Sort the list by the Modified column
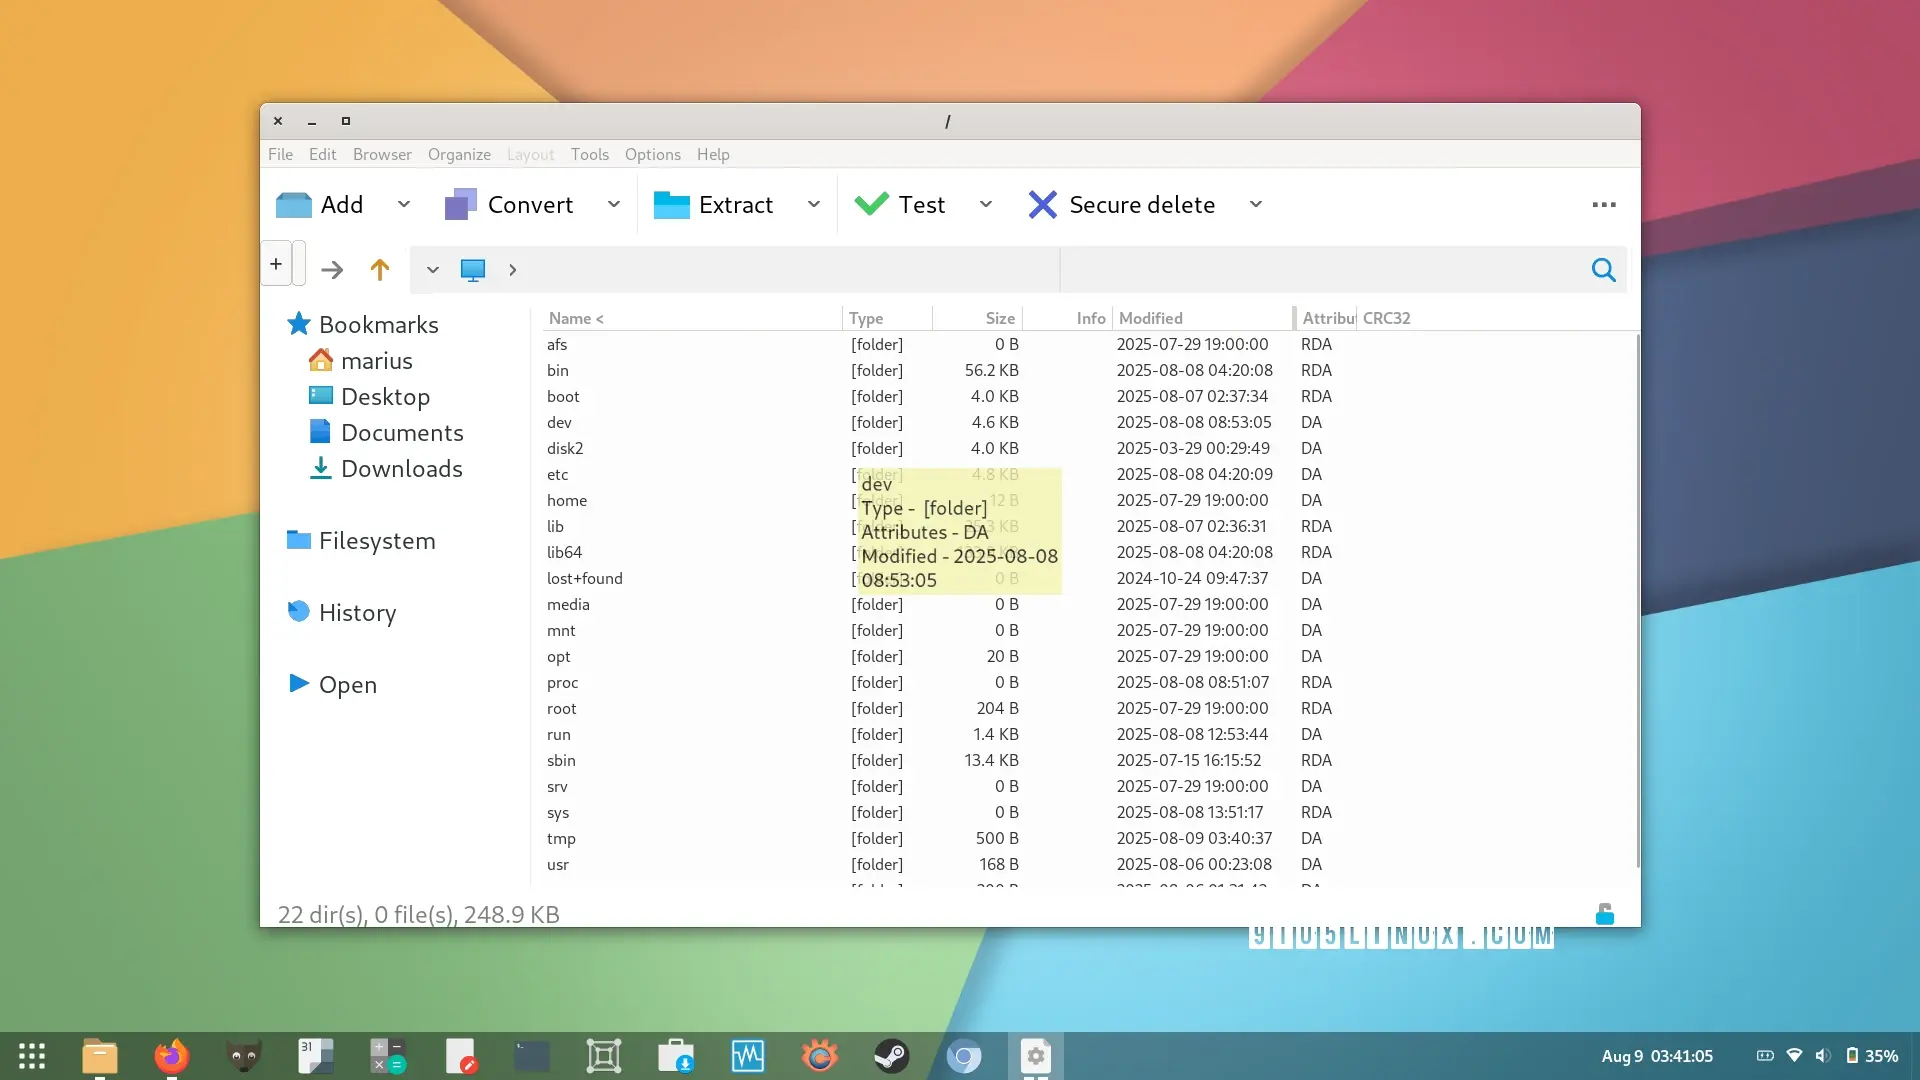Image resolution: width=1920 pixels, height=1080 pixels. [x=1150, y=318]
